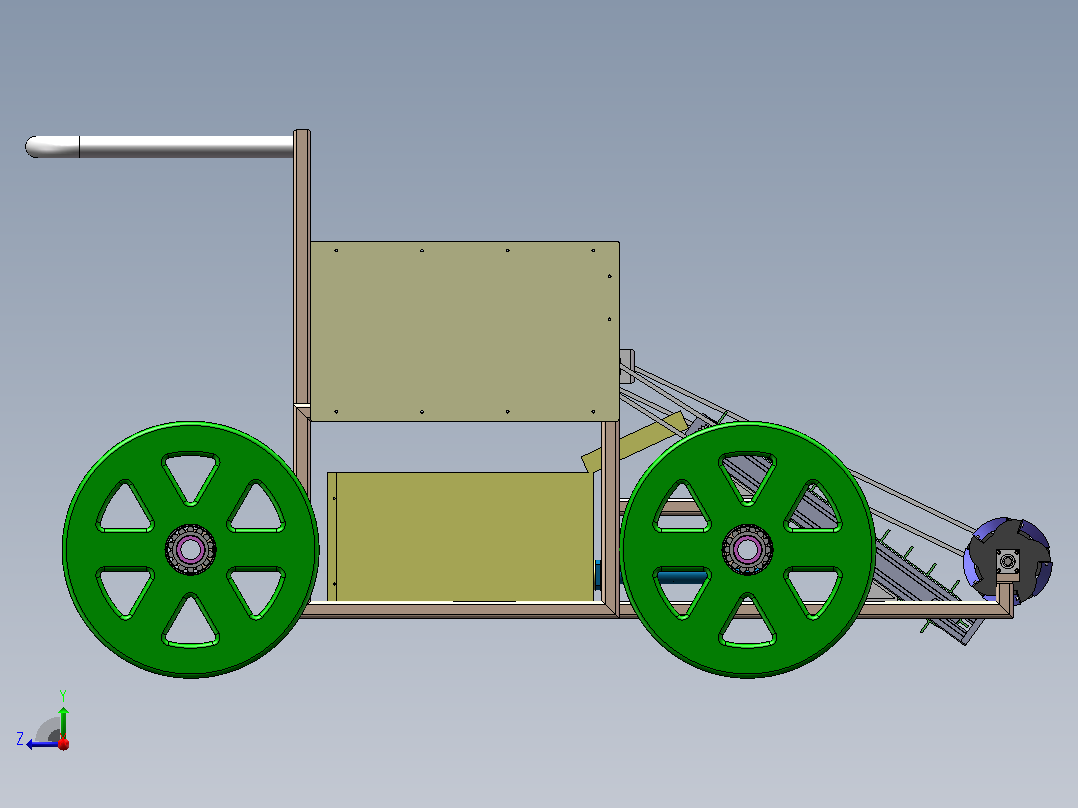
Task: Select the silver handle bar grip
Action: pos(160,146)
